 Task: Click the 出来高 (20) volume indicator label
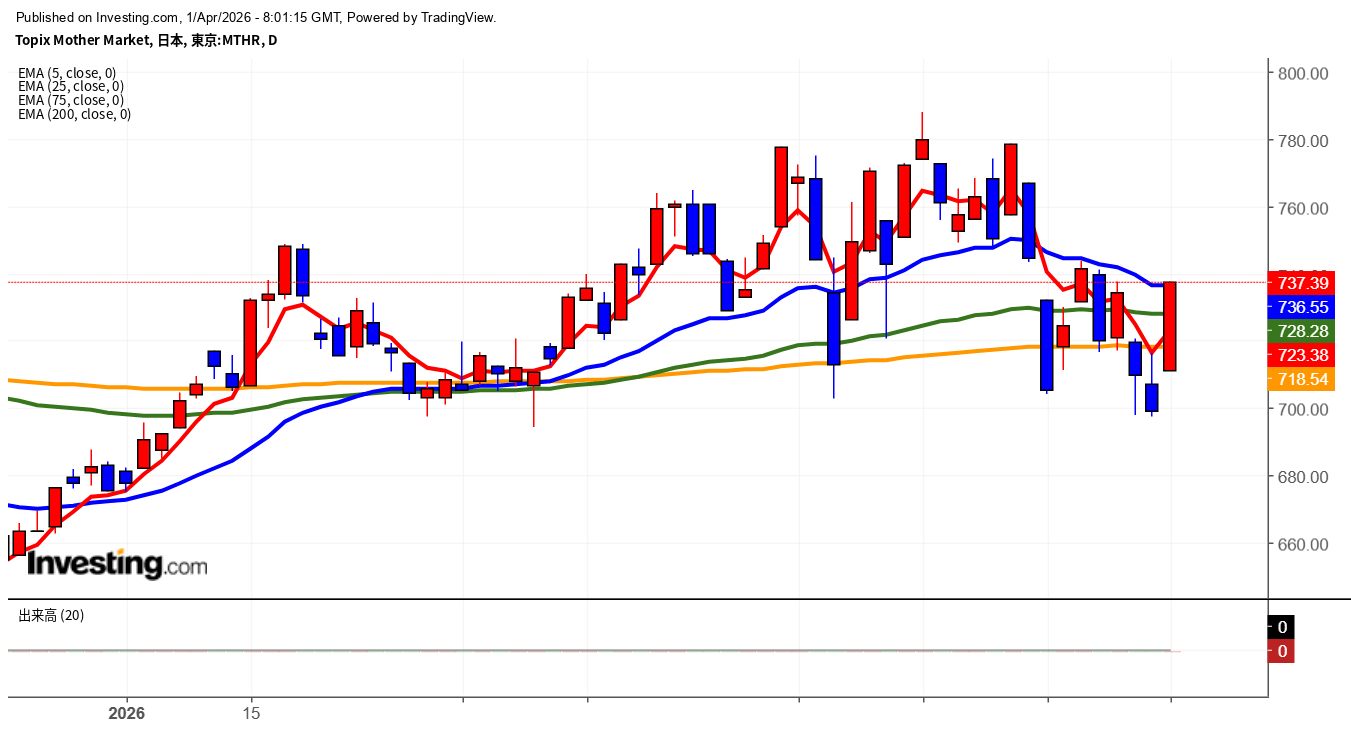[51, 616]
